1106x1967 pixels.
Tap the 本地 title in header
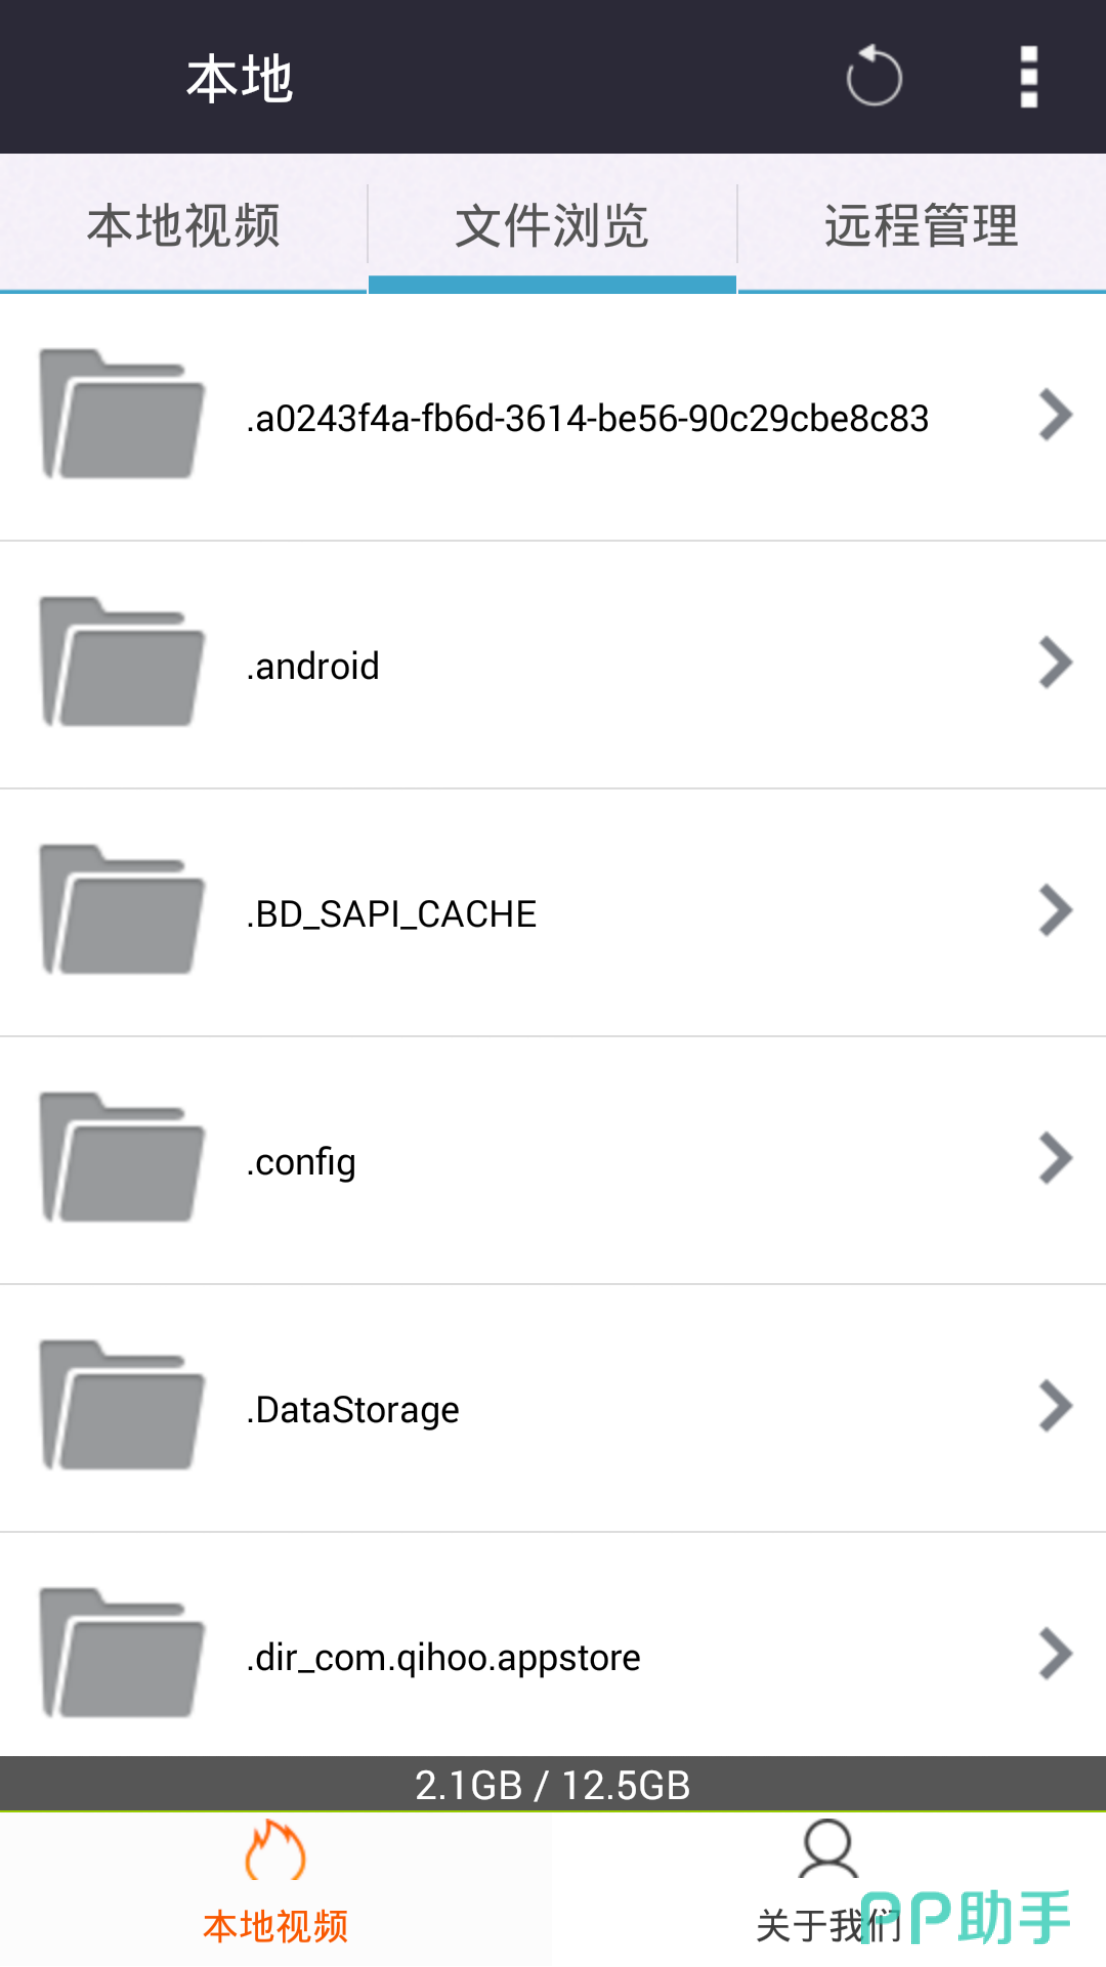coord(240,78)
